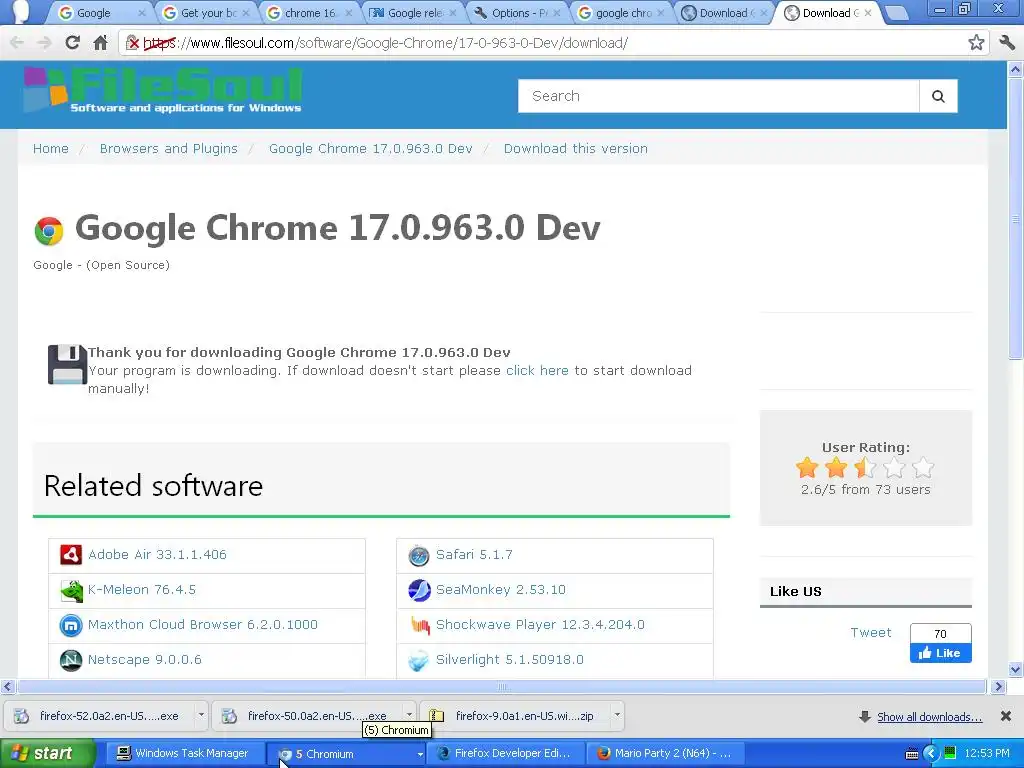Click the K-Meleon lizard icon
Image resolution: width=1024 pixels, height=768 pixels.
[x=71, y=590]
